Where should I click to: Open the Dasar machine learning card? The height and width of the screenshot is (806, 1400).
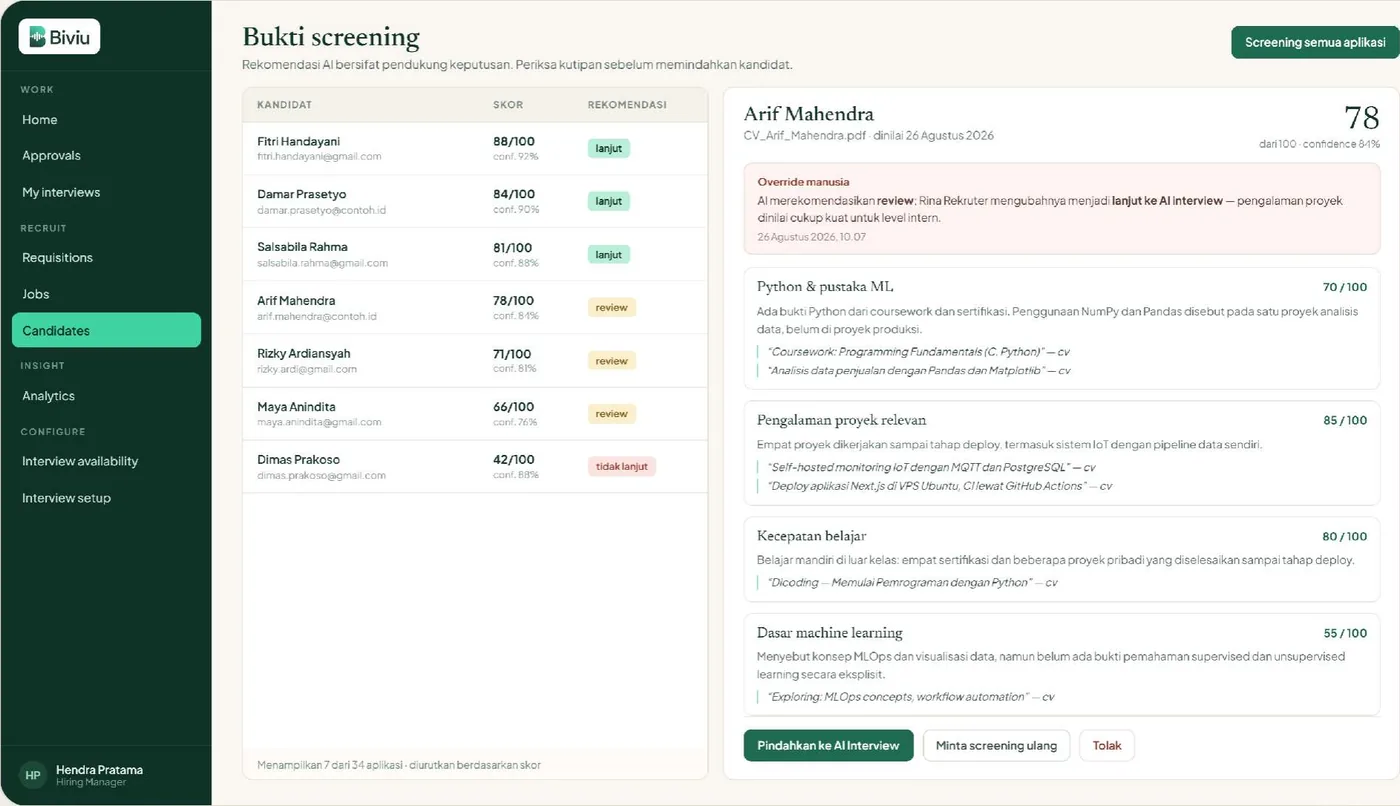pos(1062,666)
